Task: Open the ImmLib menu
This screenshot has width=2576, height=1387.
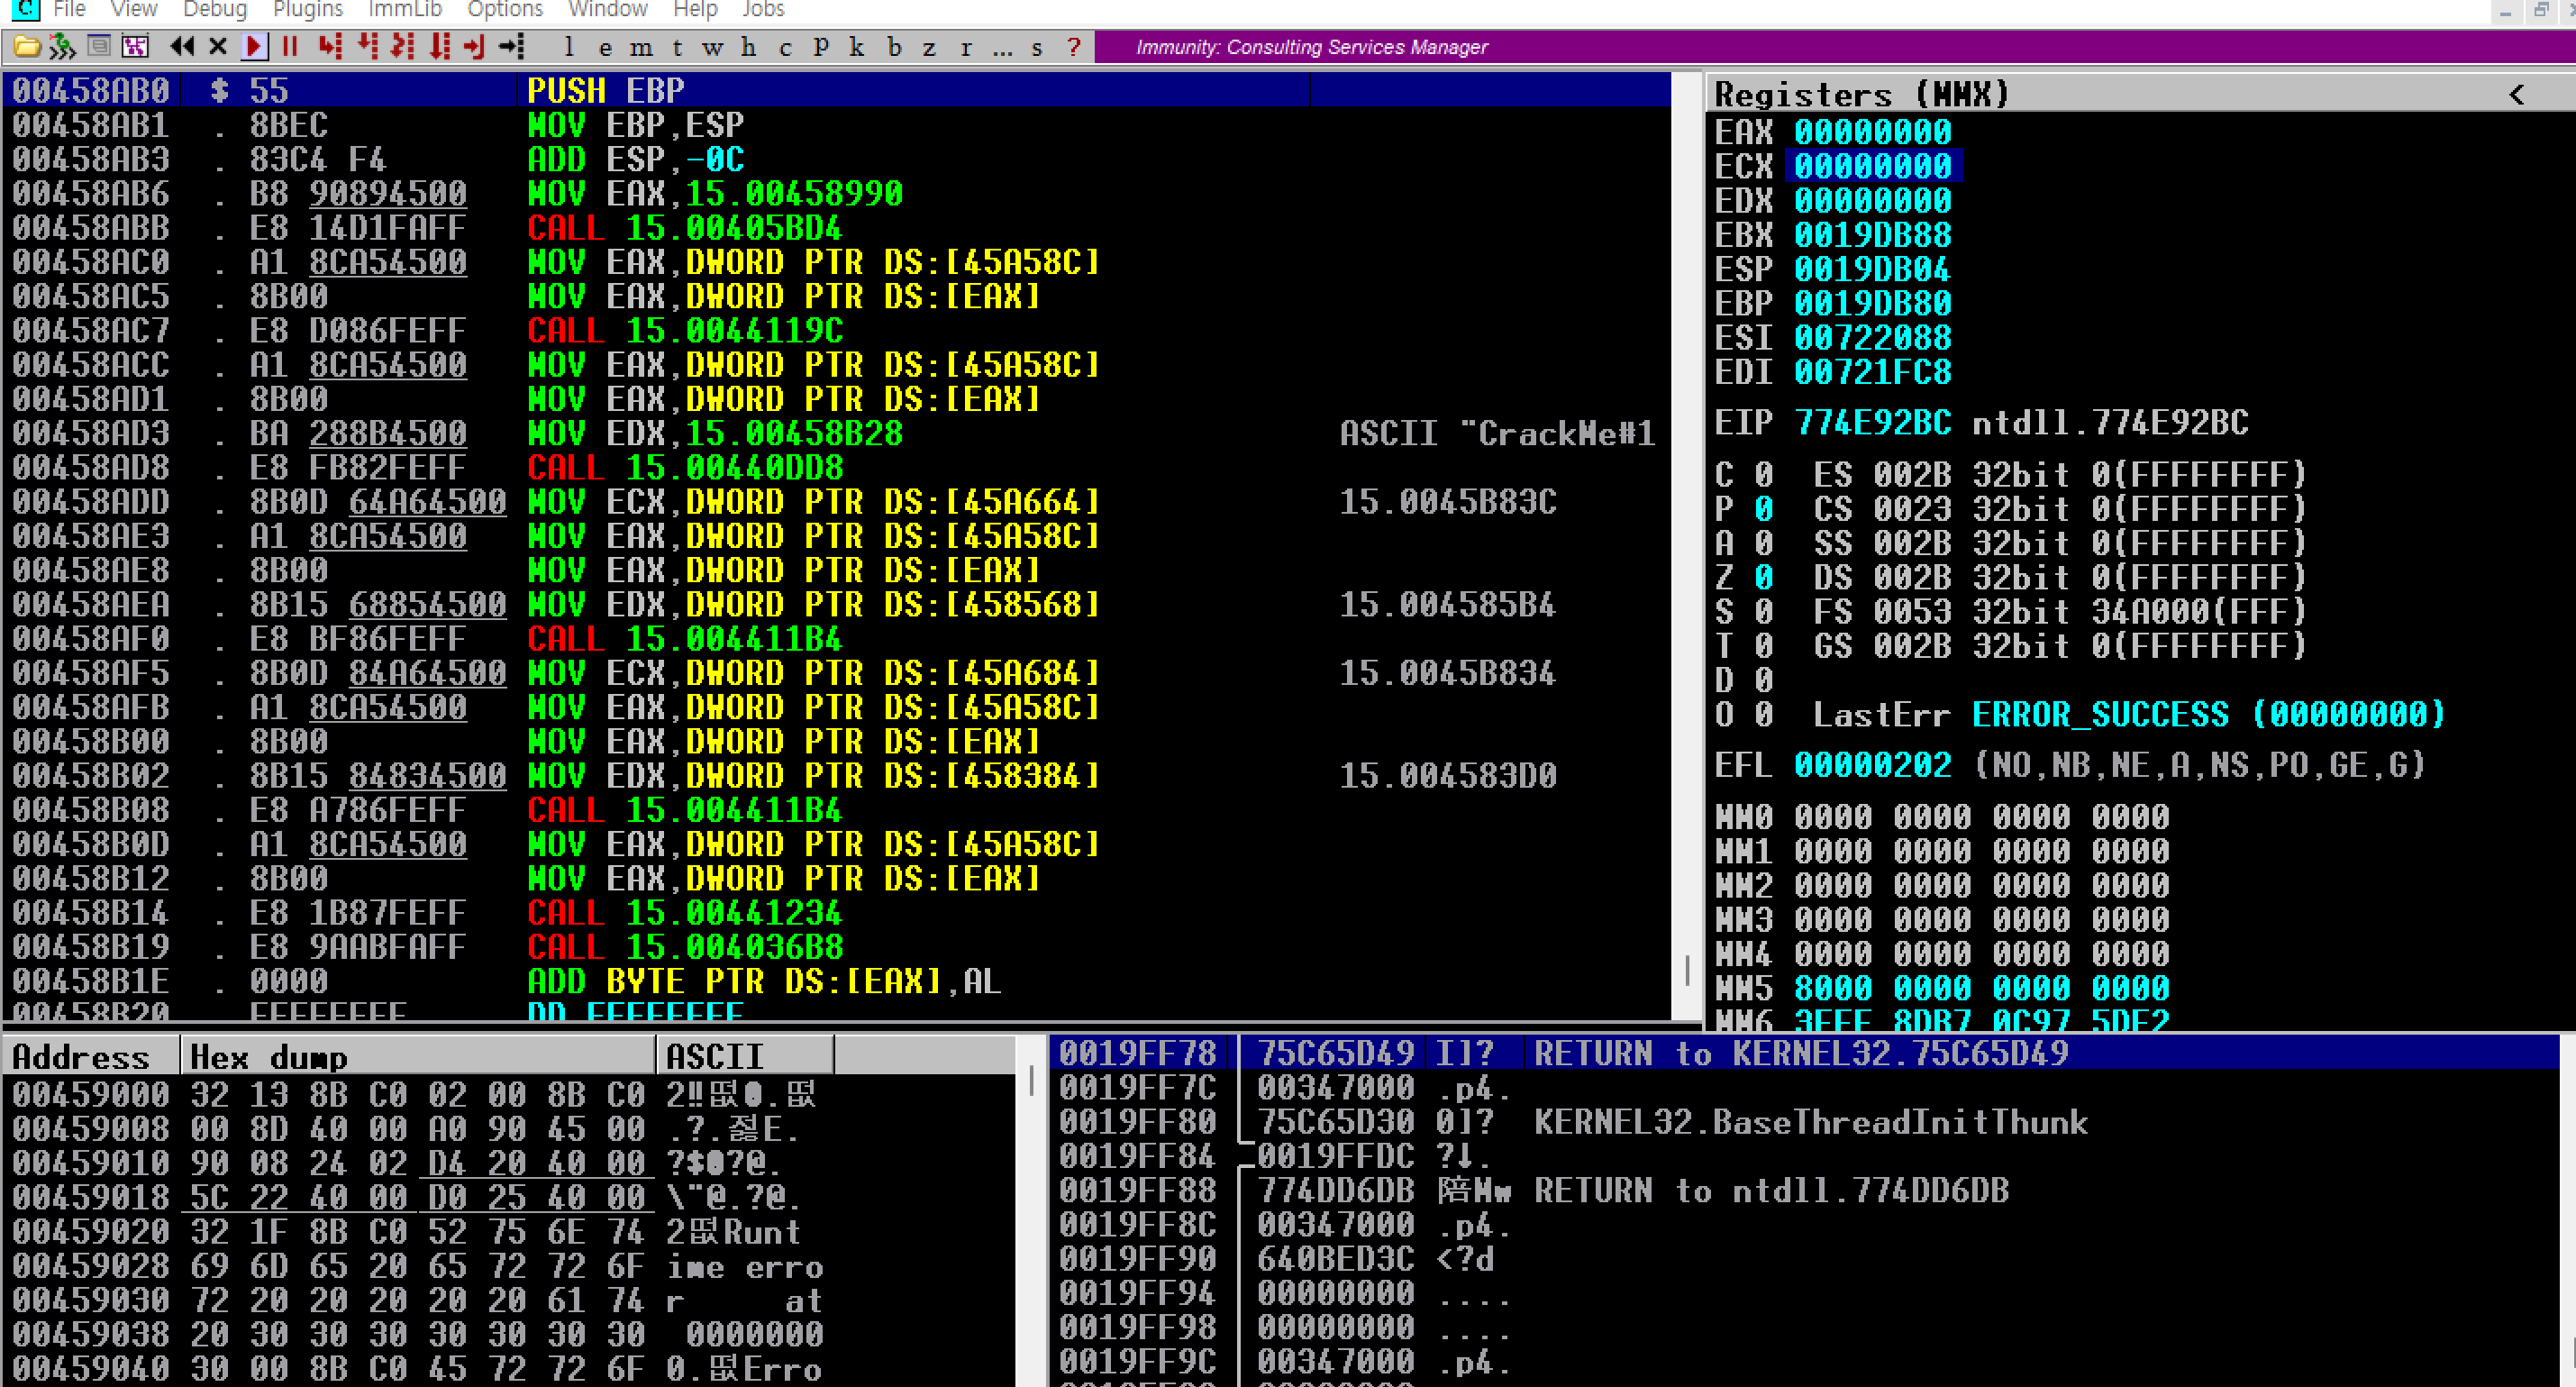Action: pos(404,10)
